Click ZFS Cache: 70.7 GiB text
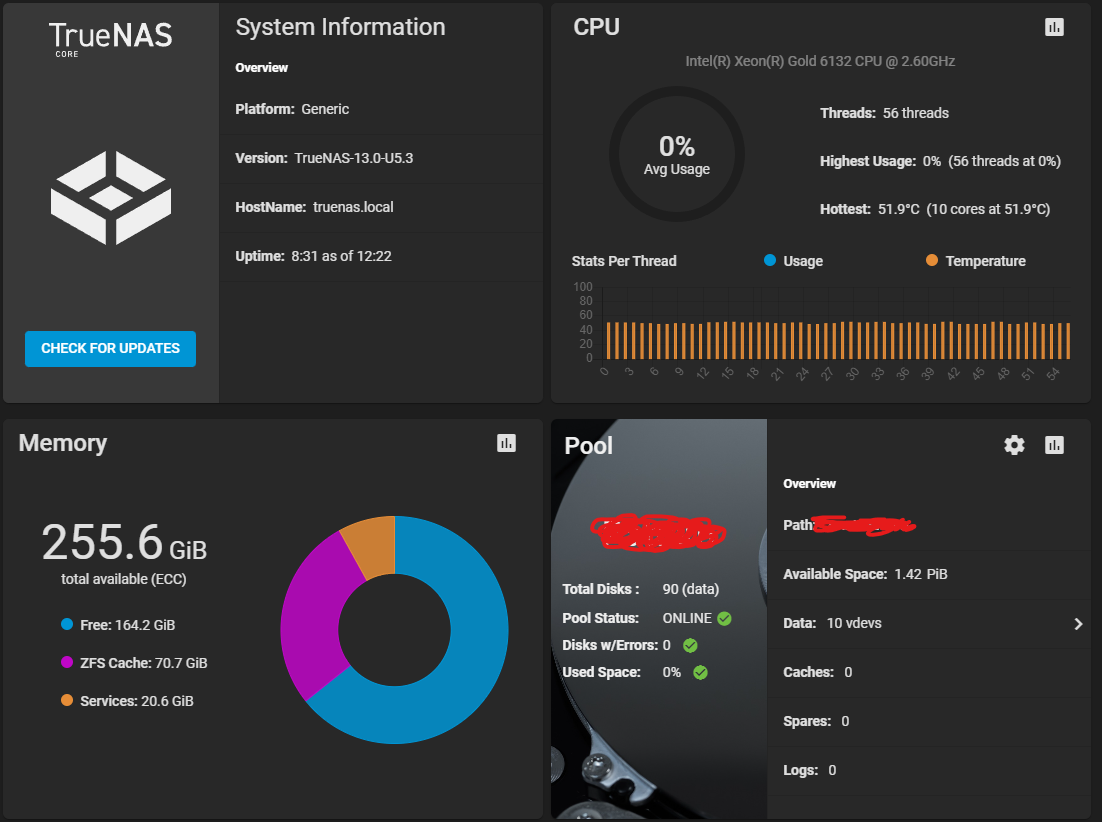The image size is (1102, 822). pos(143,663)
